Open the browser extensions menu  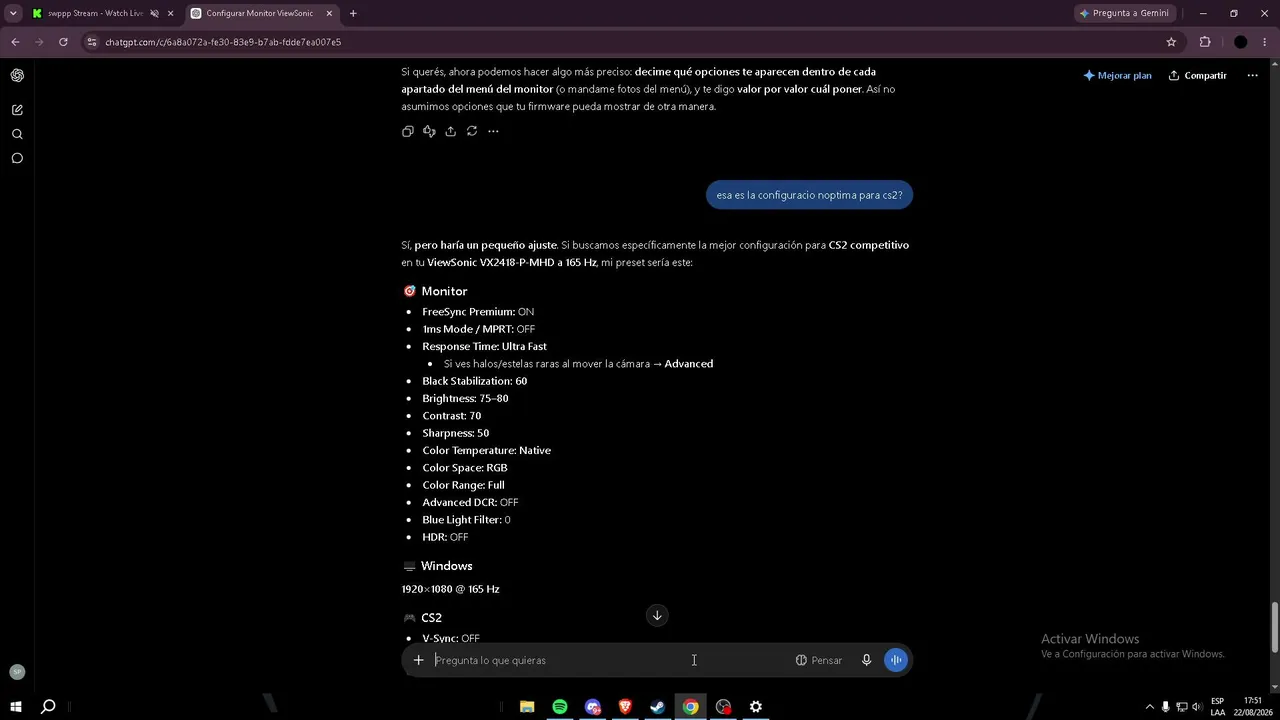[1205, 42]
